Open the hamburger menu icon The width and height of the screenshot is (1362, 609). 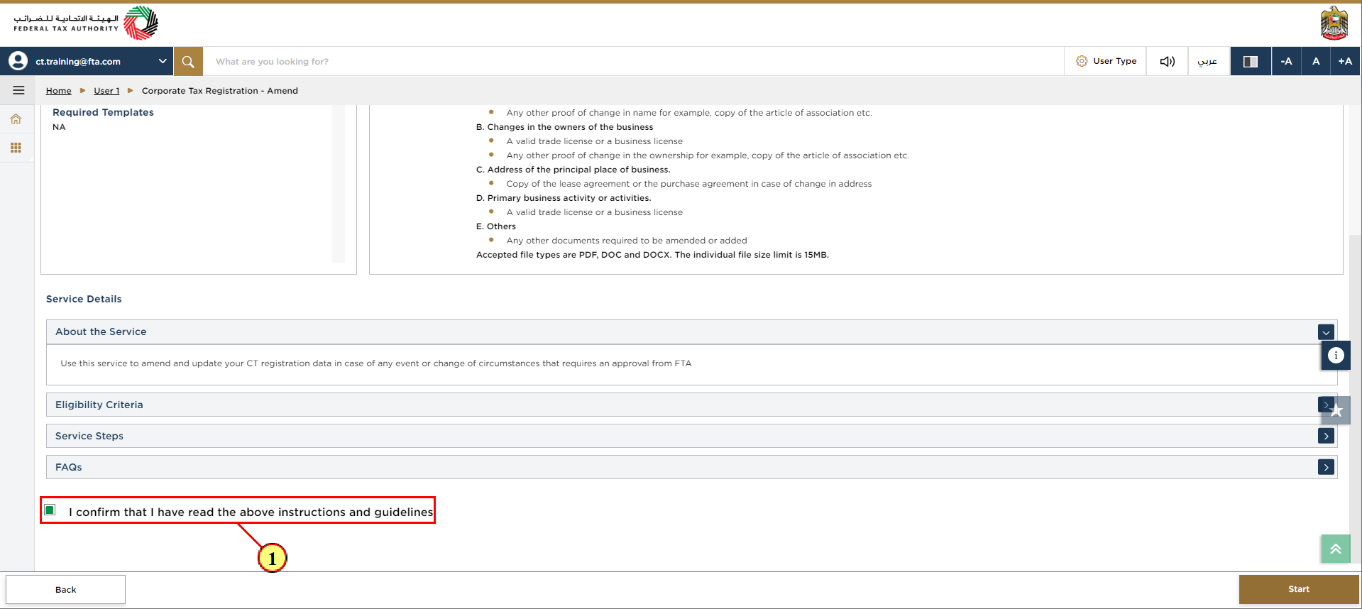[18, 90]
